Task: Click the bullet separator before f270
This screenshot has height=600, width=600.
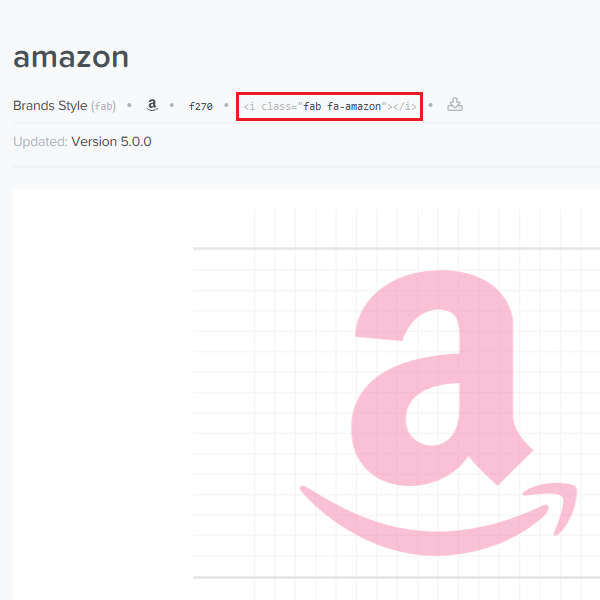Action: point(172,105)
